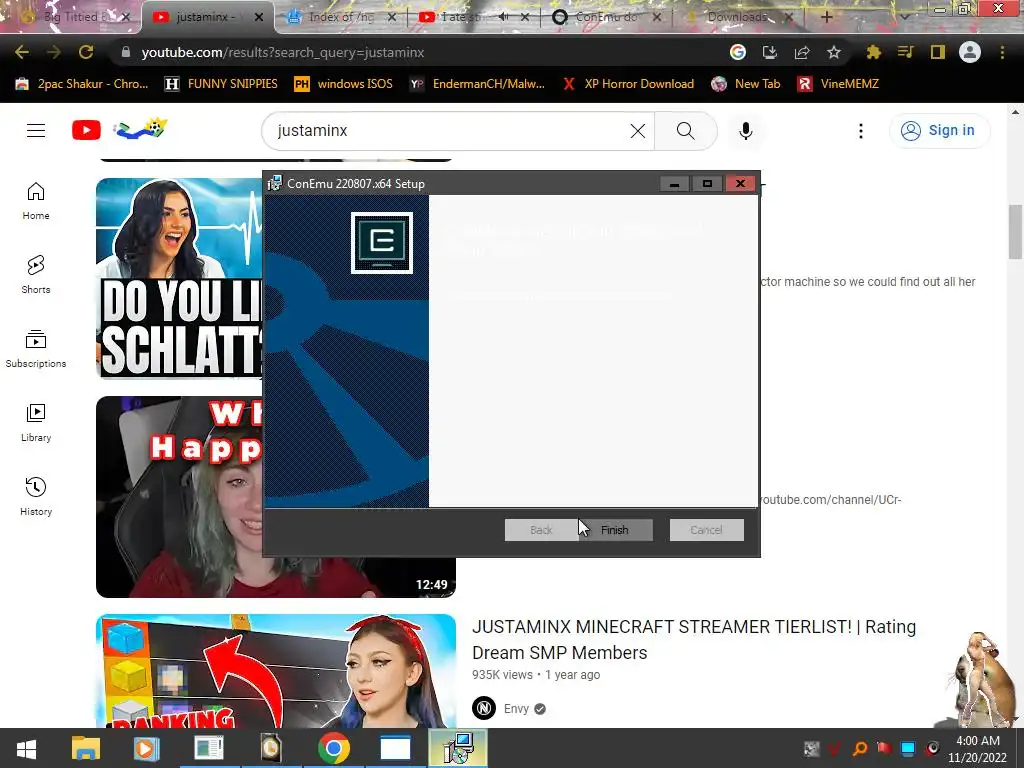Click the browser forward arrow
Image resolution: width=1024 pixels, height=768 pixels.
coord(54,52)
